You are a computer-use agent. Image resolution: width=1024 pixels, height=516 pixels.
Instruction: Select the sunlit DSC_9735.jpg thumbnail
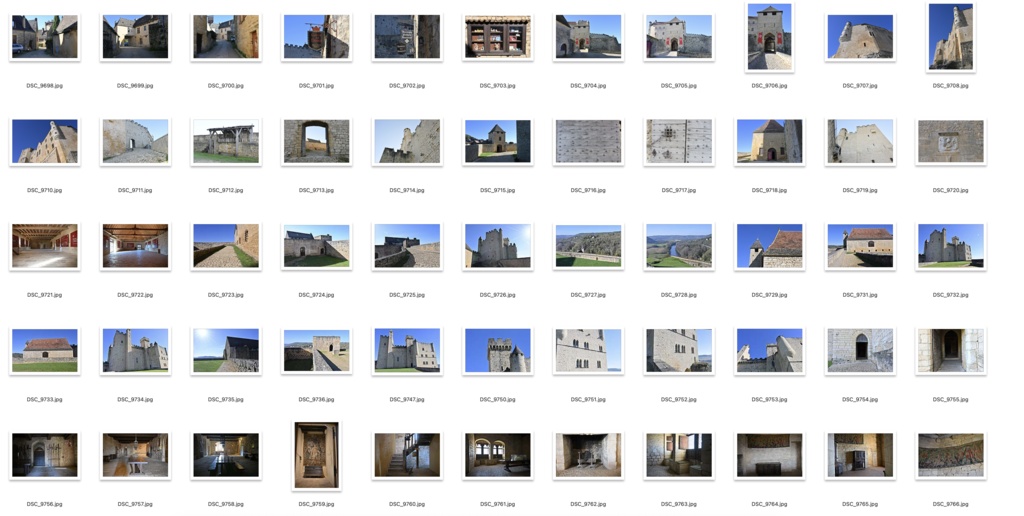pos(226,350)
